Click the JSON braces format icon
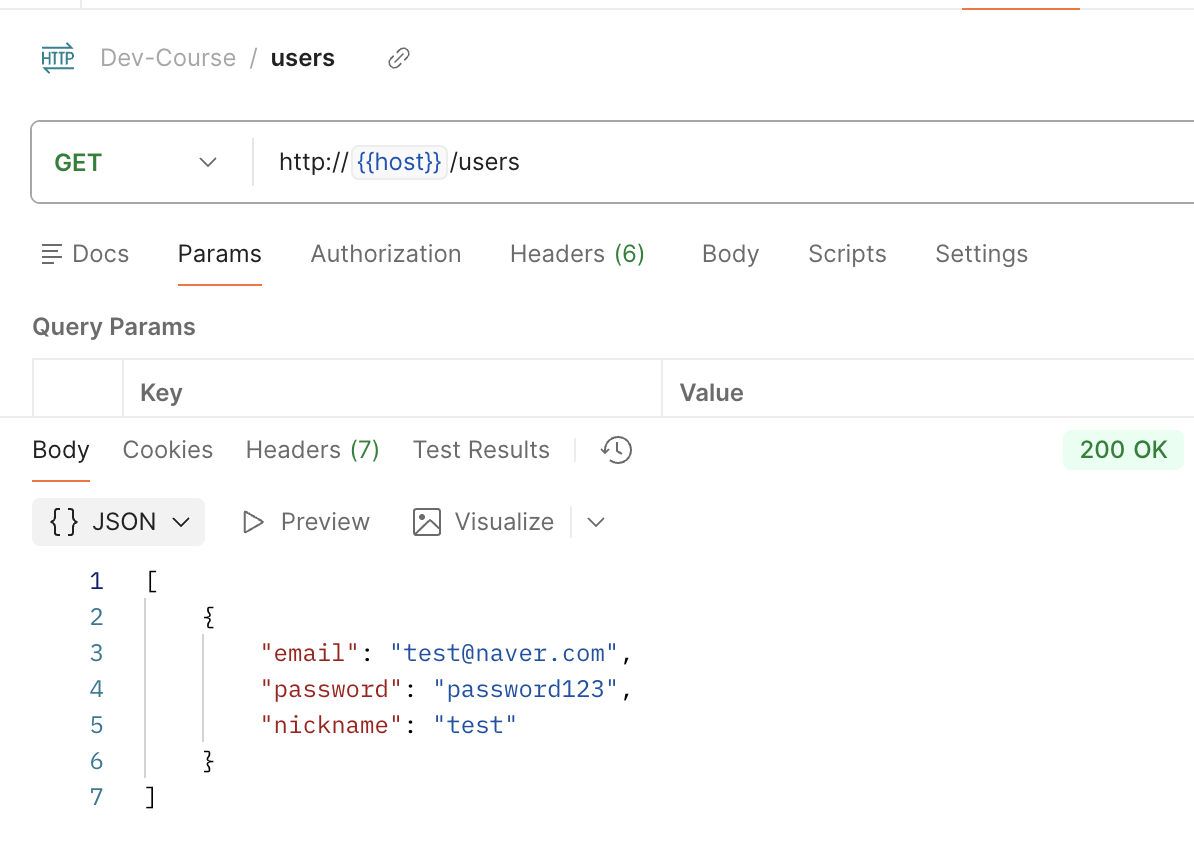Image resolution: width=1194 pixels, height=850 pixels. click(64, 522)
